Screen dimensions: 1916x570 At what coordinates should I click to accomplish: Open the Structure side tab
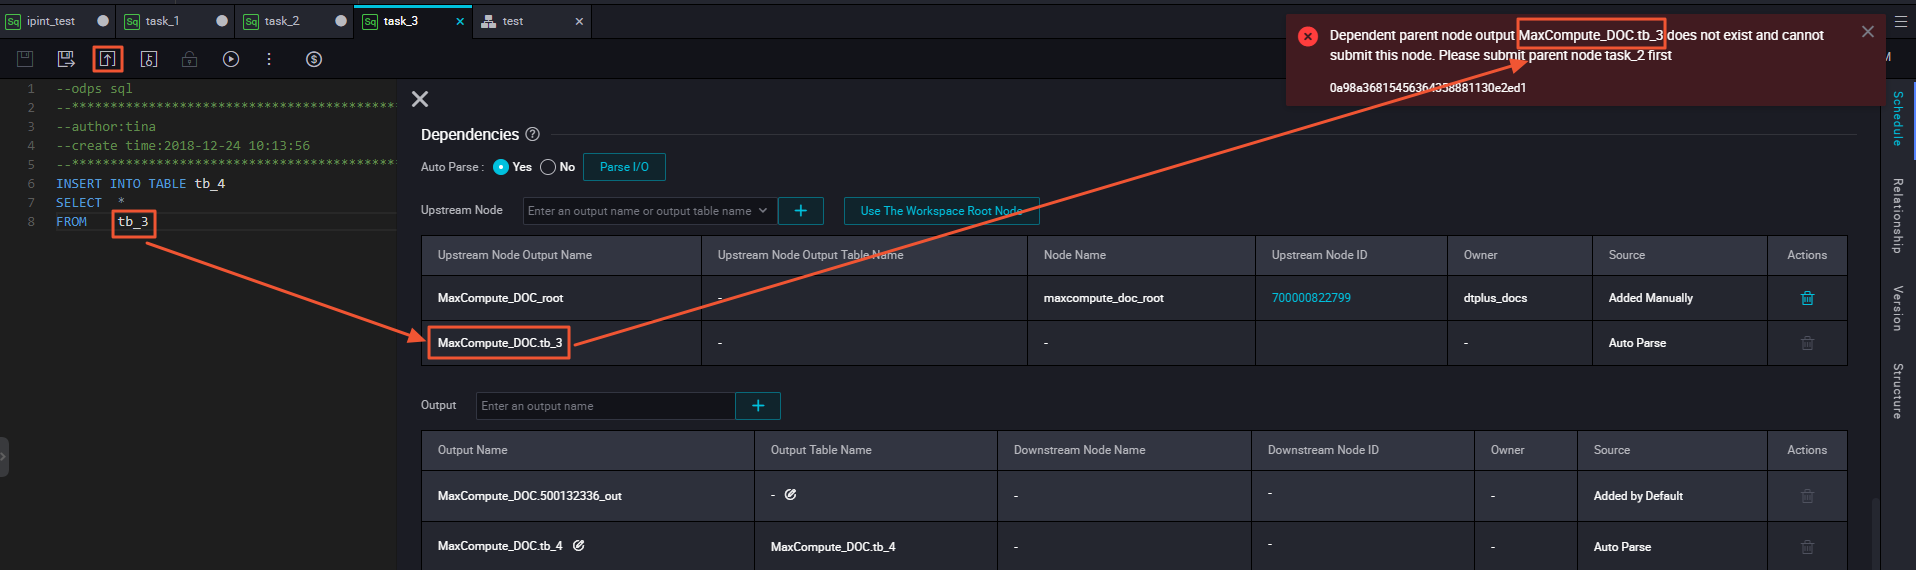1897,391
